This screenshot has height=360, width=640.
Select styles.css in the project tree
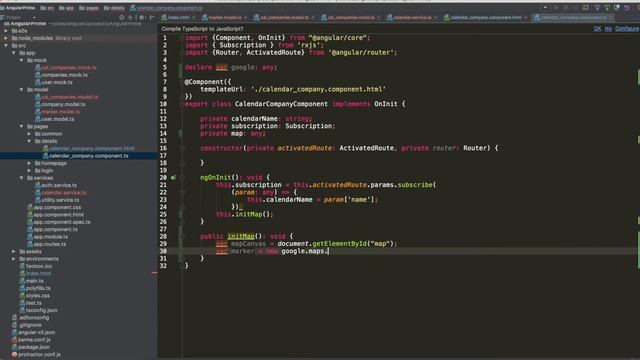pyautogui.click(x=38, y=296)
